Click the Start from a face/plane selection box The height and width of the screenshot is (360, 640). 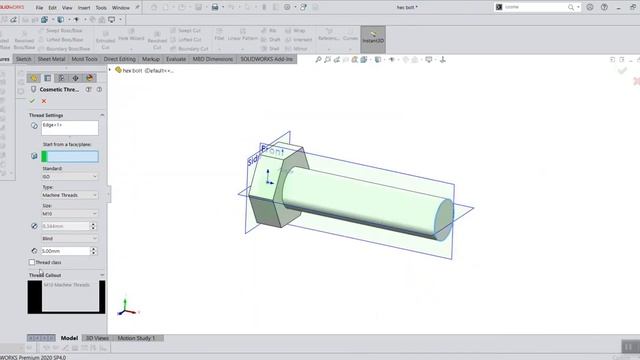[70, 156]
